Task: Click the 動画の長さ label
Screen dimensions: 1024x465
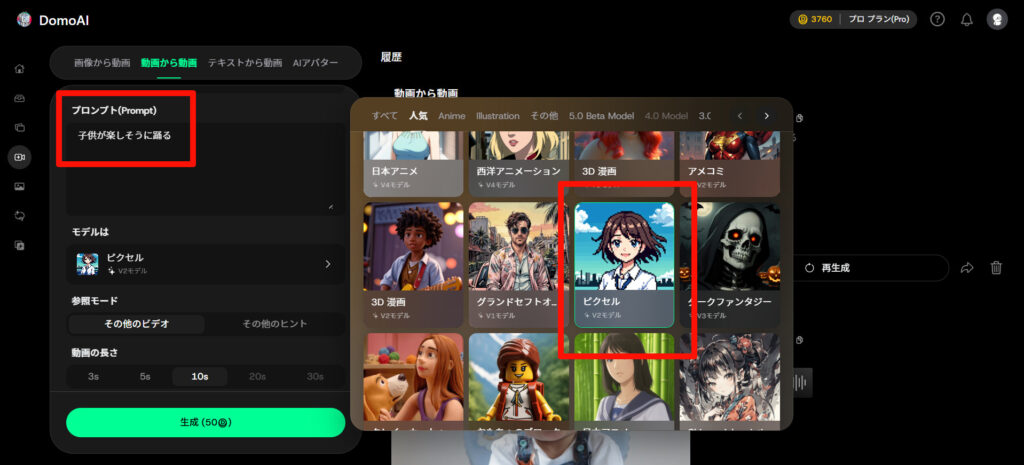Action: click(95, 353)
